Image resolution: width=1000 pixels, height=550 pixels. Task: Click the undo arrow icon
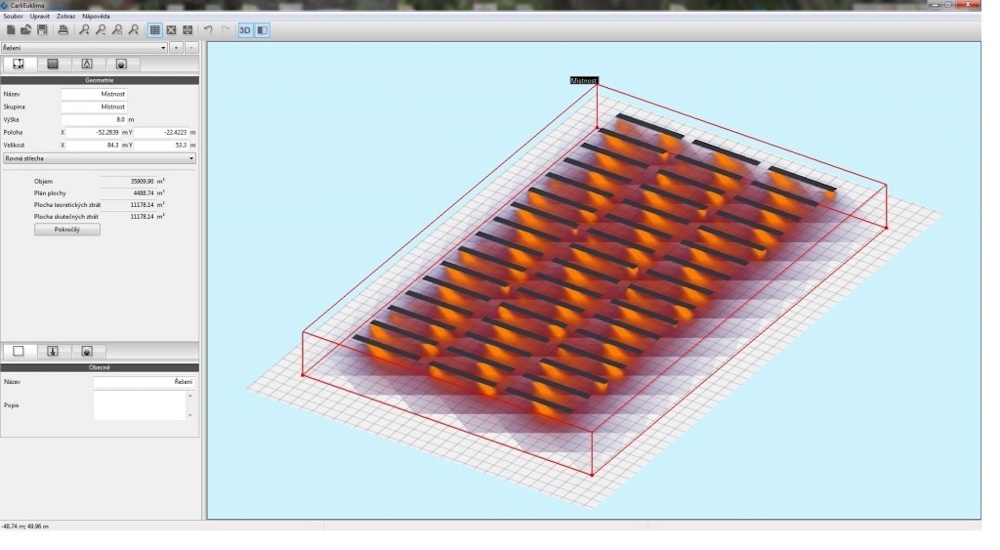(208, 31)
